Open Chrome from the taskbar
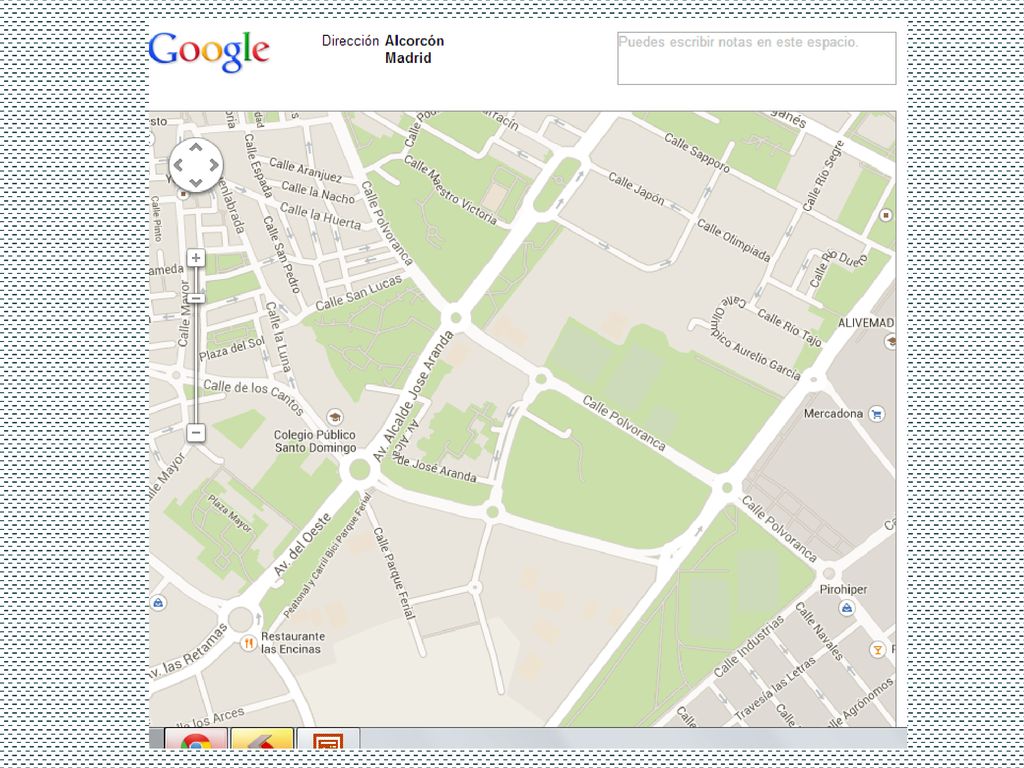This screenshot has width=1024, height=768. coord(196,739)
